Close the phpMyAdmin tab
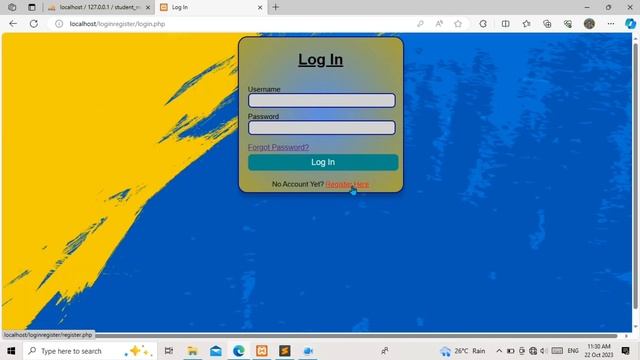 [148, 7]
